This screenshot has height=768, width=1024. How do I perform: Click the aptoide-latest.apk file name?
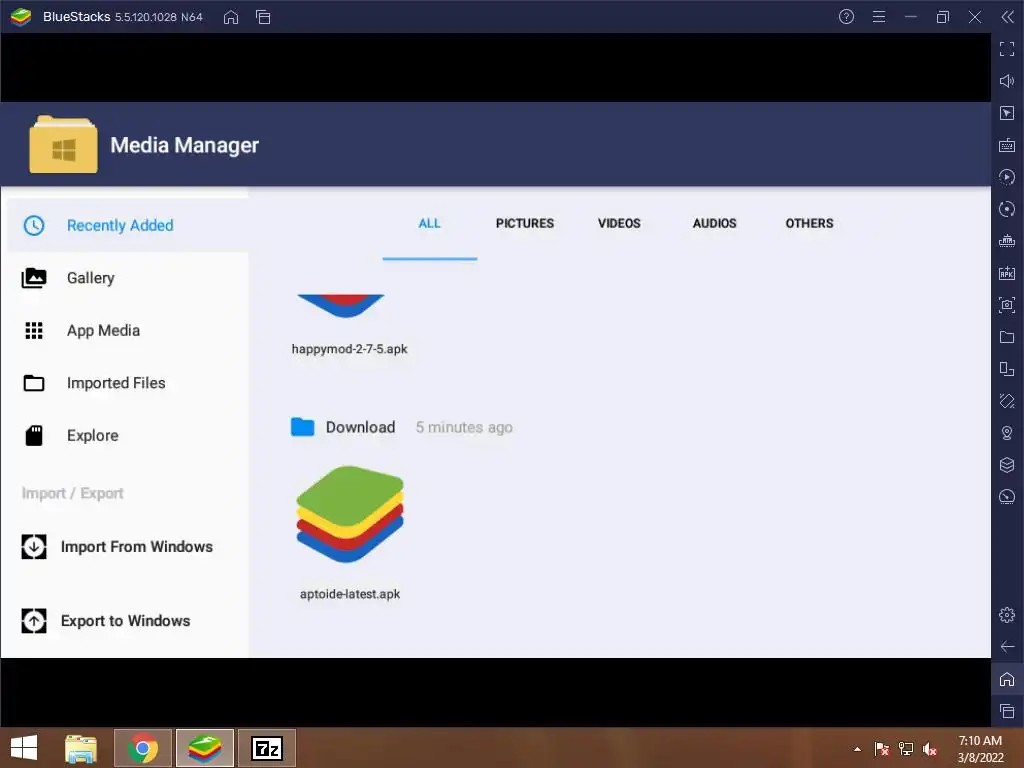click(349, 594)
